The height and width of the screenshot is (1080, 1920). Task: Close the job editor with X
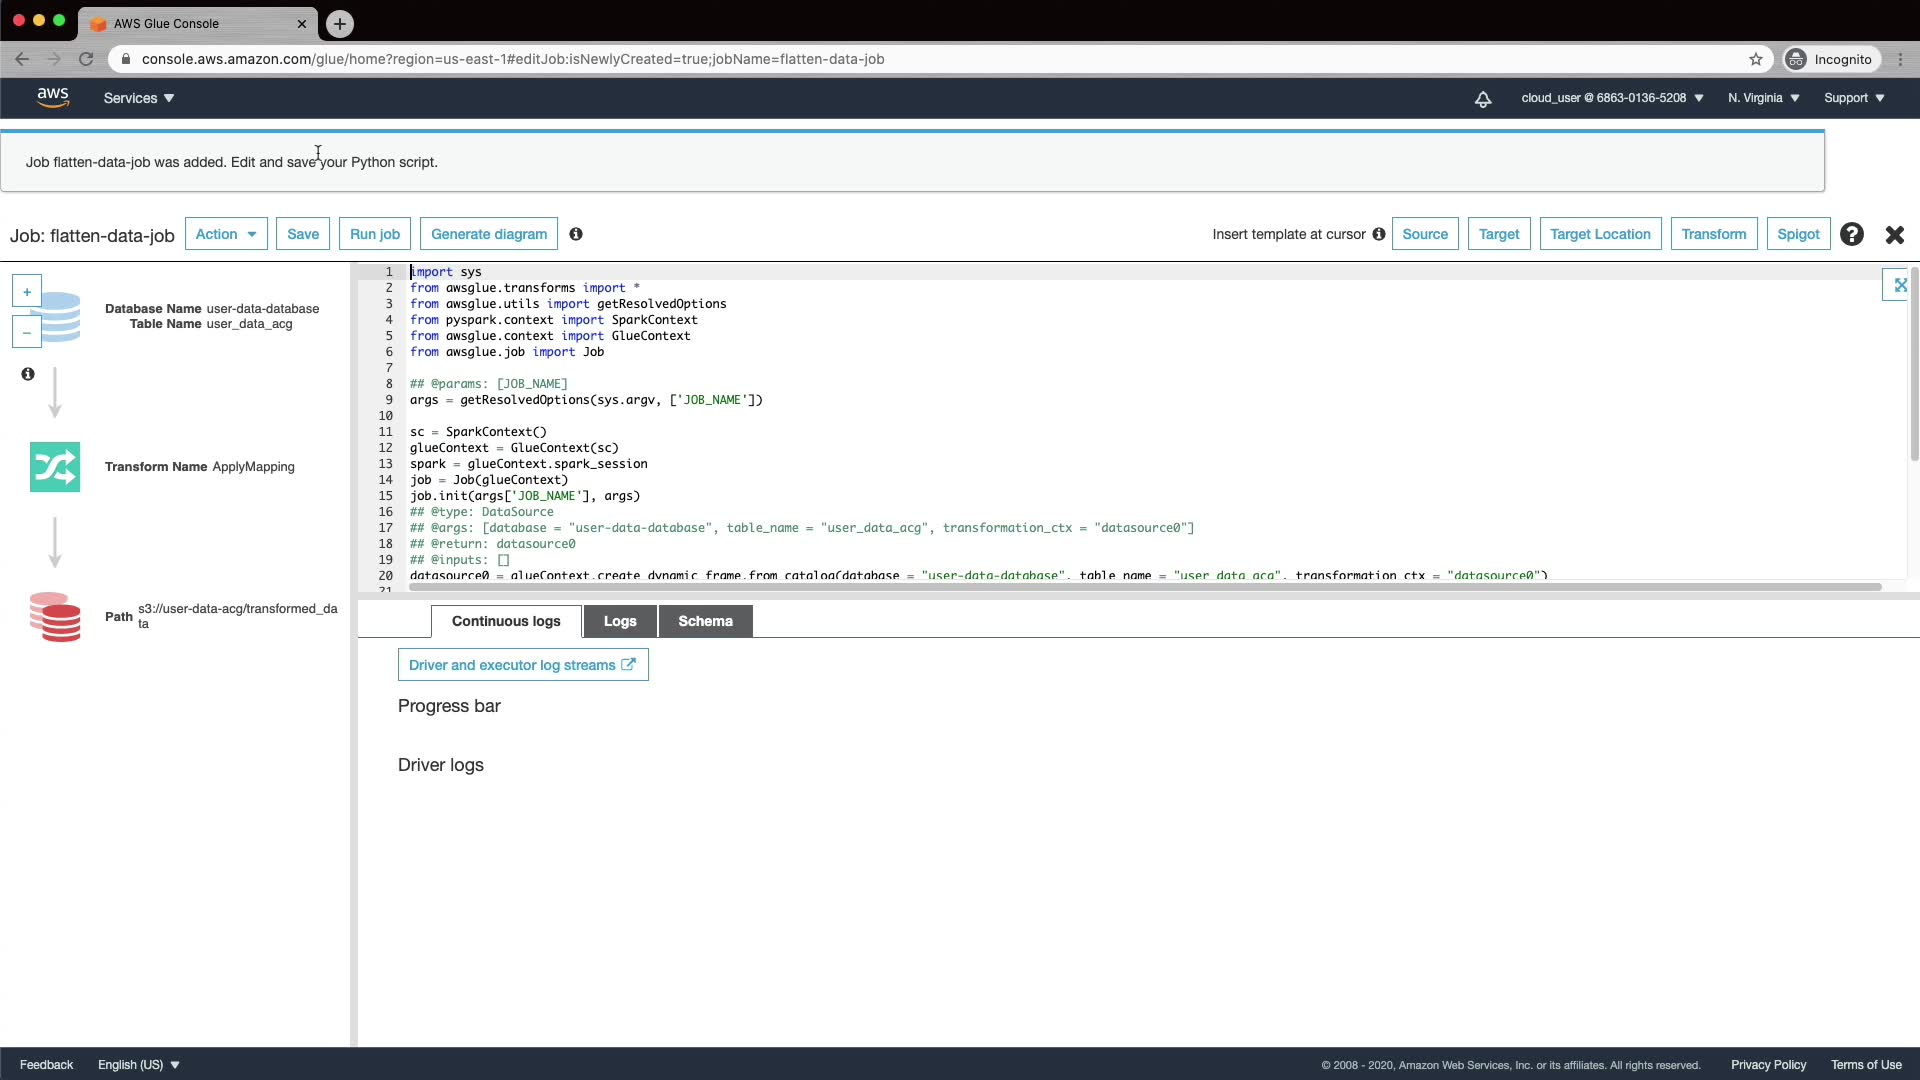point(1895,234)
